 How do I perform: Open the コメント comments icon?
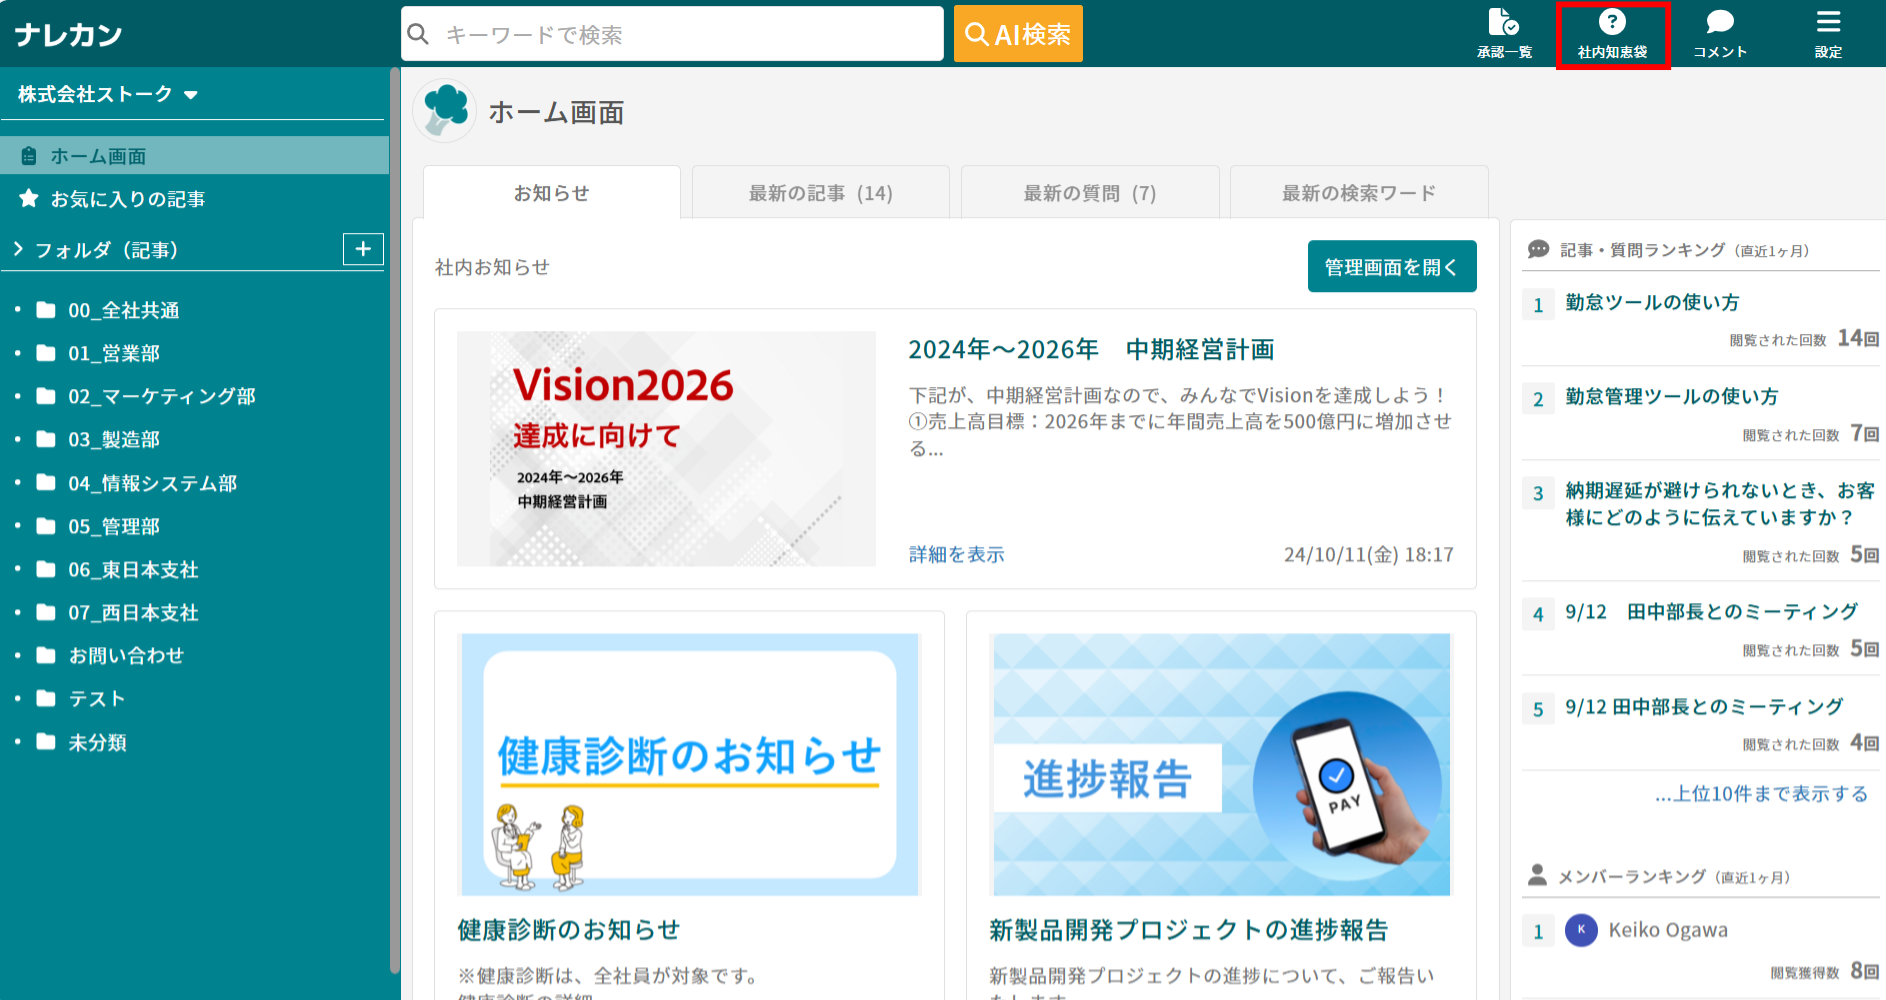pos(1719,30)
